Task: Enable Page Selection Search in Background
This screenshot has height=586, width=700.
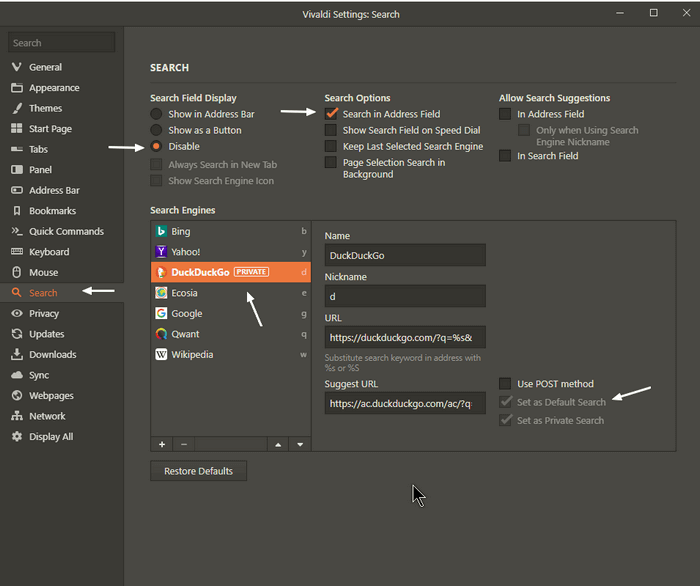Action: click(331, 162)
